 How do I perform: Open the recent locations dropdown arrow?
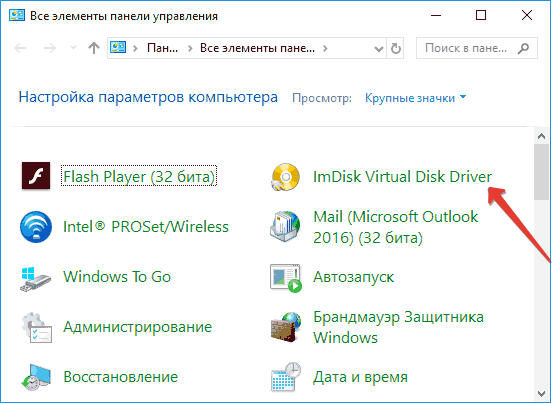click(x=73, y=48)
